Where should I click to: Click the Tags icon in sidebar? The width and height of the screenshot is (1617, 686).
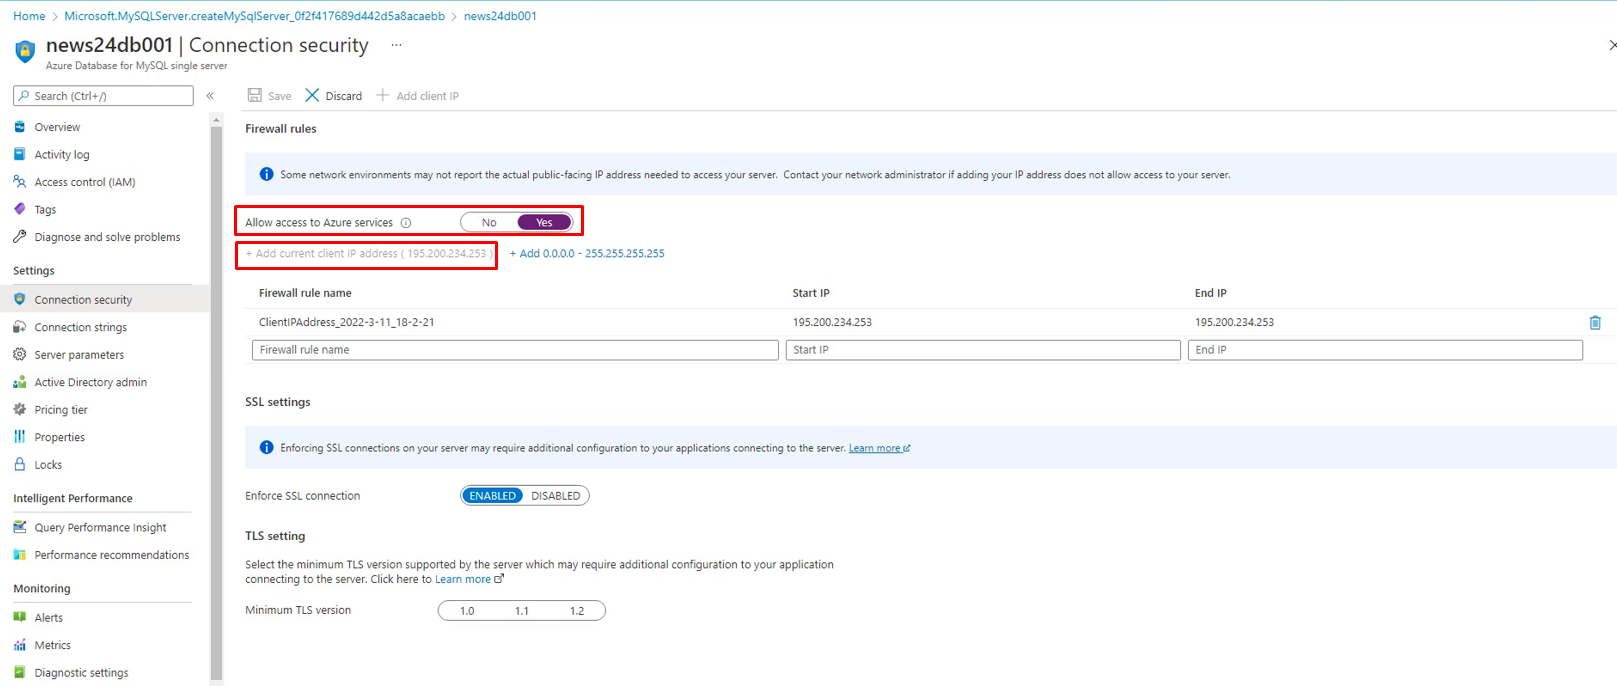coord(19,210)
